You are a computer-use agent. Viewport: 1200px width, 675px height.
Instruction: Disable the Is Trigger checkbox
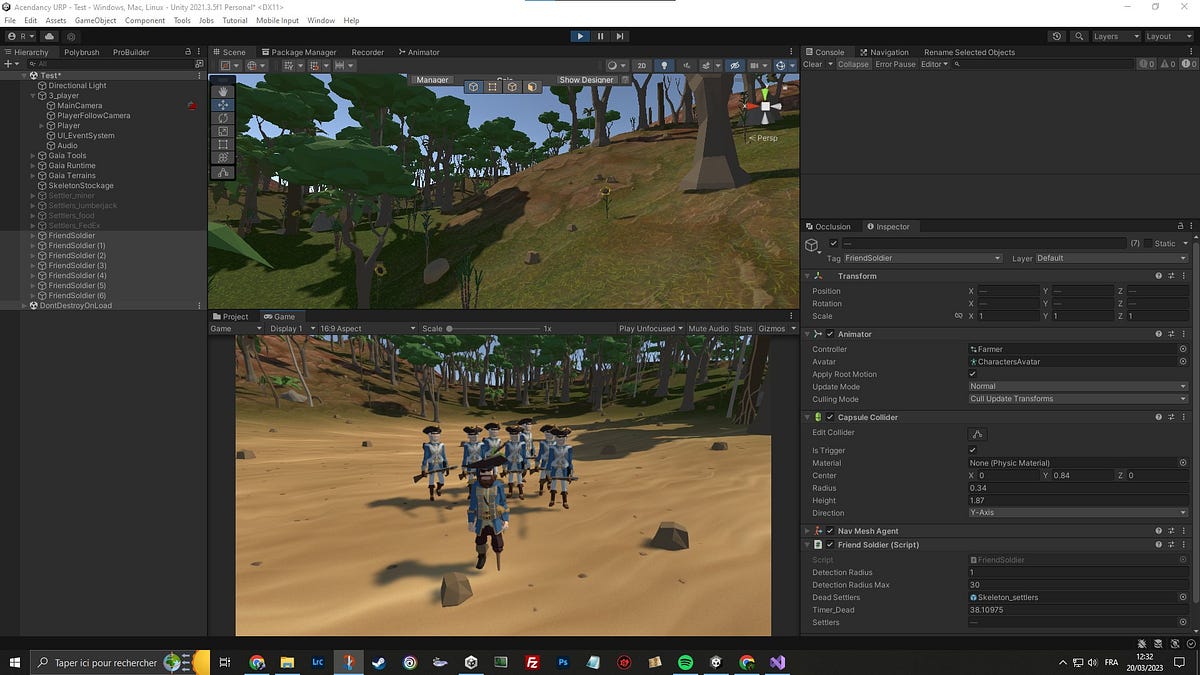click(973, 450)
